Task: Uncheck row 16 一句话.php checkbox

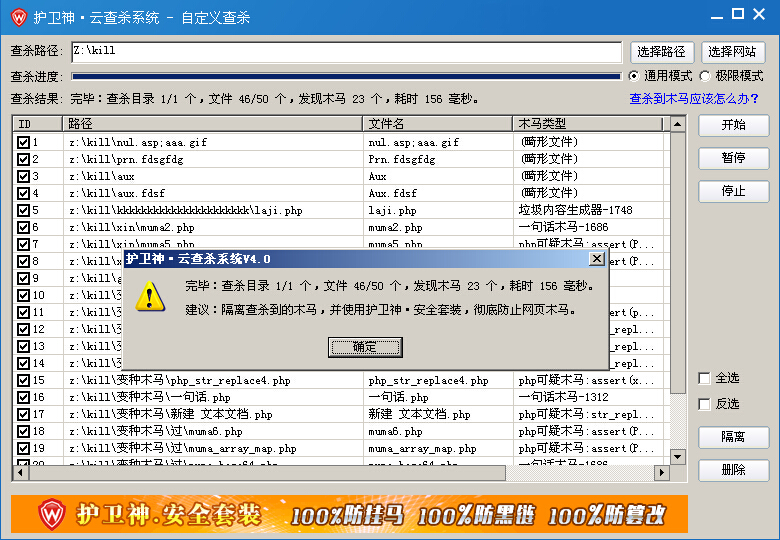Action: click(x=23, y=397)
